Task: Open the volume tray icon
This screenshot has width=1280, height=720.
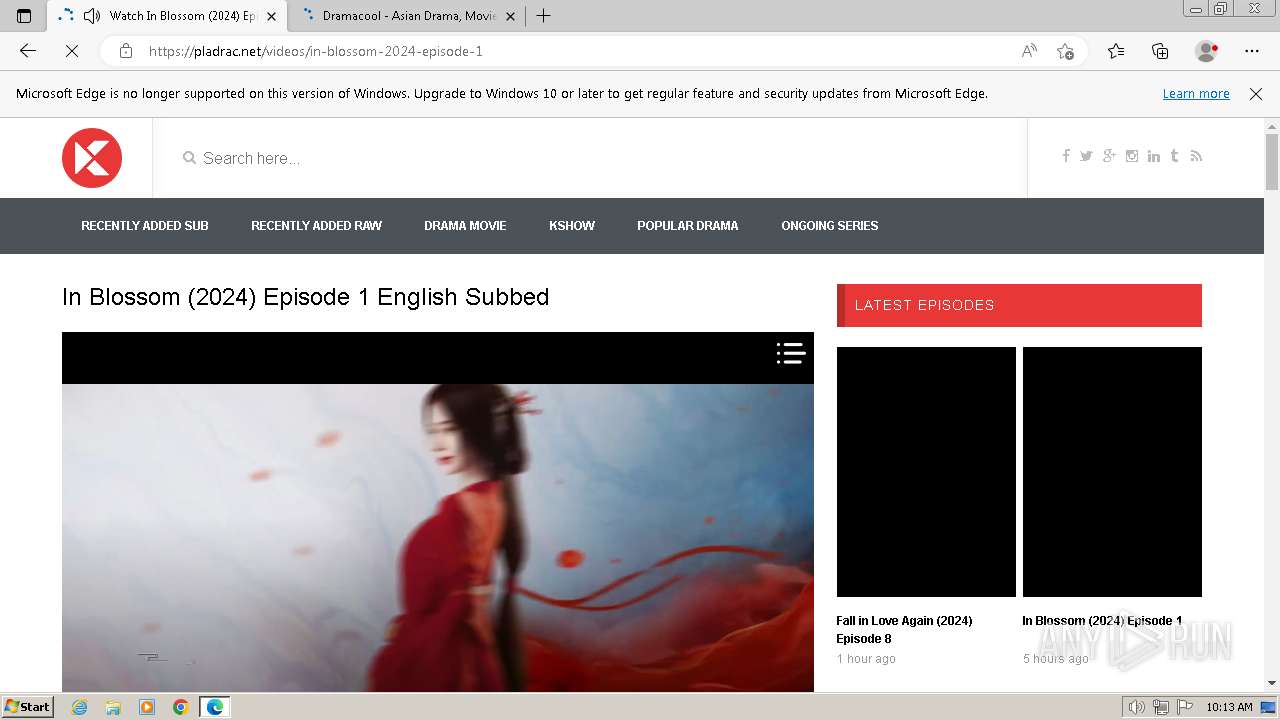Action: point(1137,707)
